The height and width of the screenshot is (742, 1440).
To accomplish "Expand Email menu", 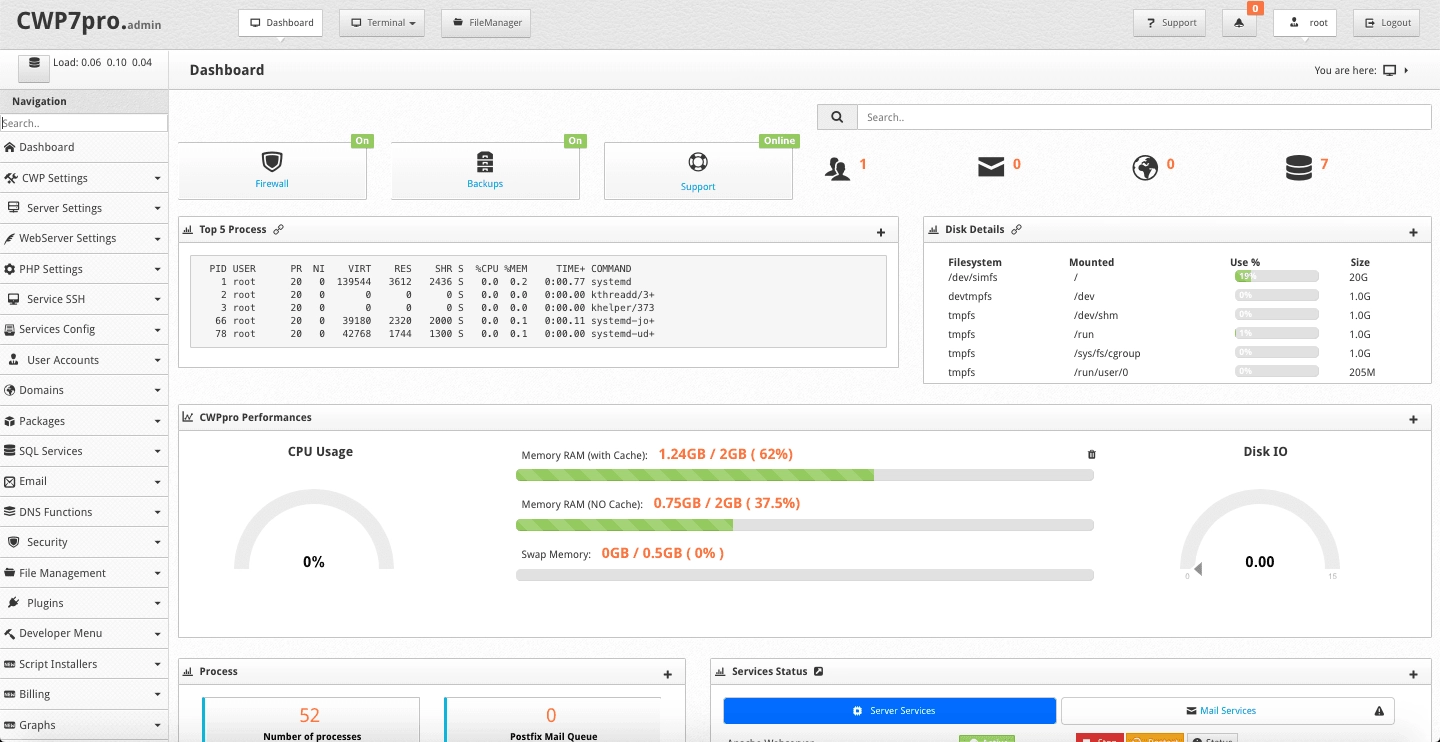I will coord(84,481).
